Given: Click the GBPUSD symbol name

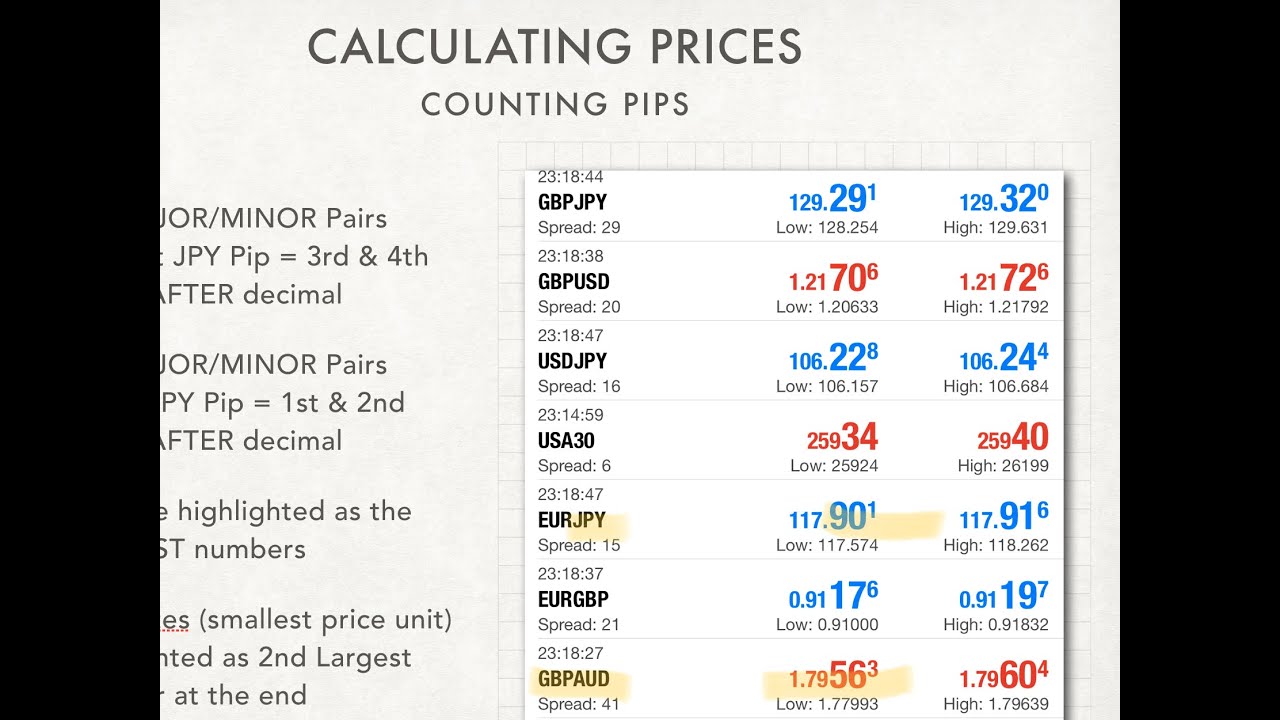Looking at the screenshot, I should click(x=573, y=282).
